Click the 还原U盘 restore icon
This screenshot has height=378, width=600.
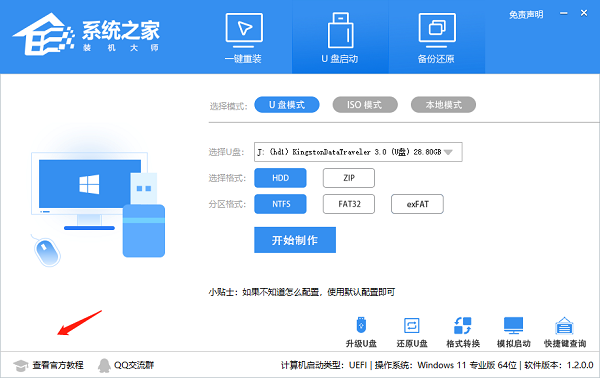(412, 332)
